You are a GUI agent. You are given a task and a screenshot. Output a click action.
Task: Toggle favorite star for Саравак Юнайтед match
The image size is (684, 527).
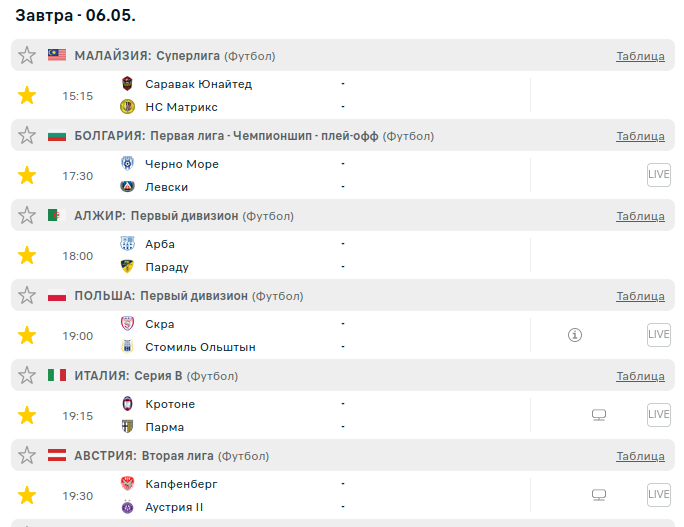click(x=27, y=95)
